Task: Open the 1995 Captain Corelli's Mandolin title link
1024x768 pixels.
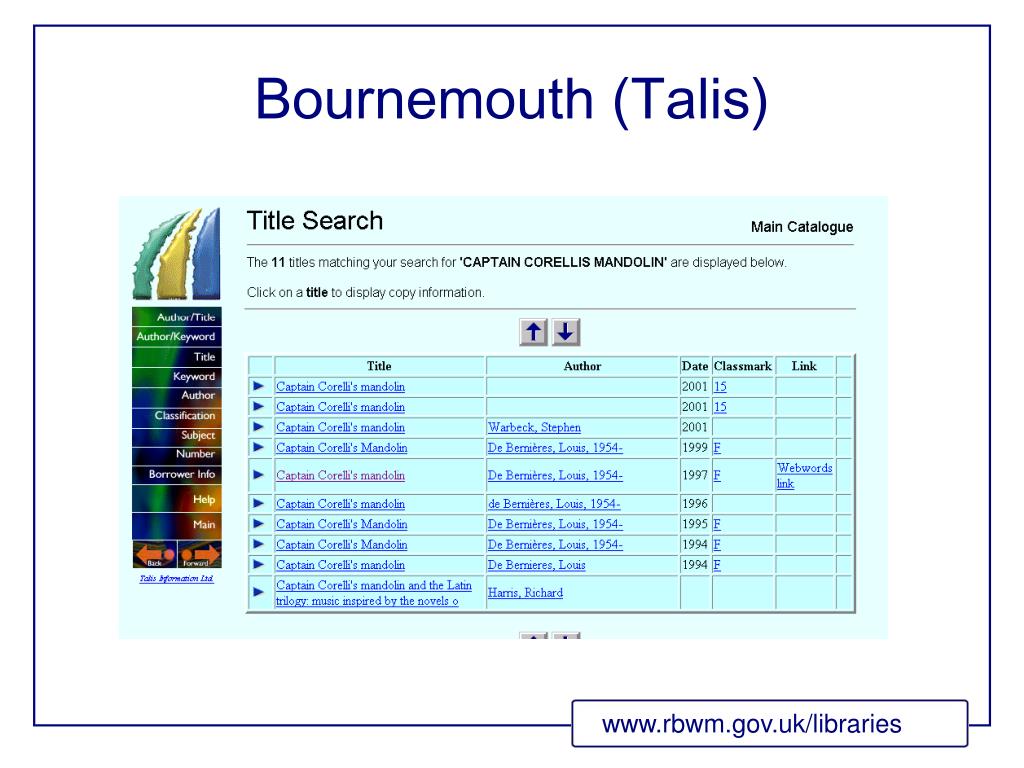Action: tap(342, 524)
